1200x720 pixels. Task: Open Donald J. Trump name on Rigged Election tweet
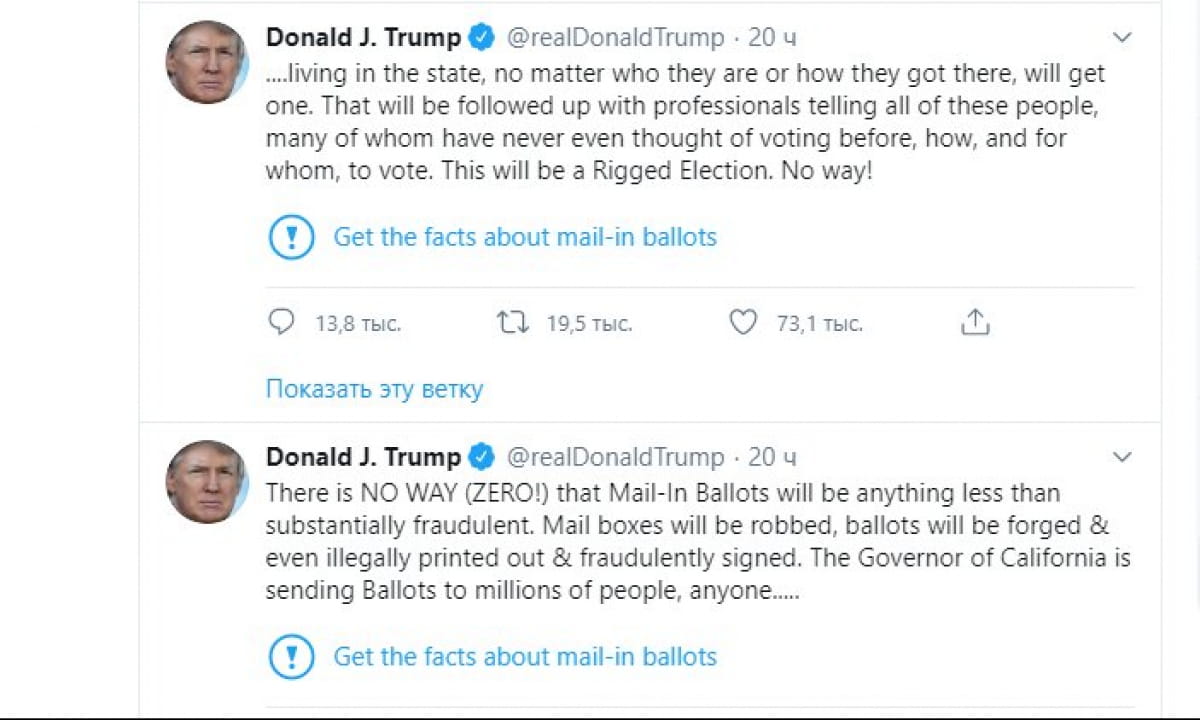[x=363, y=38]
